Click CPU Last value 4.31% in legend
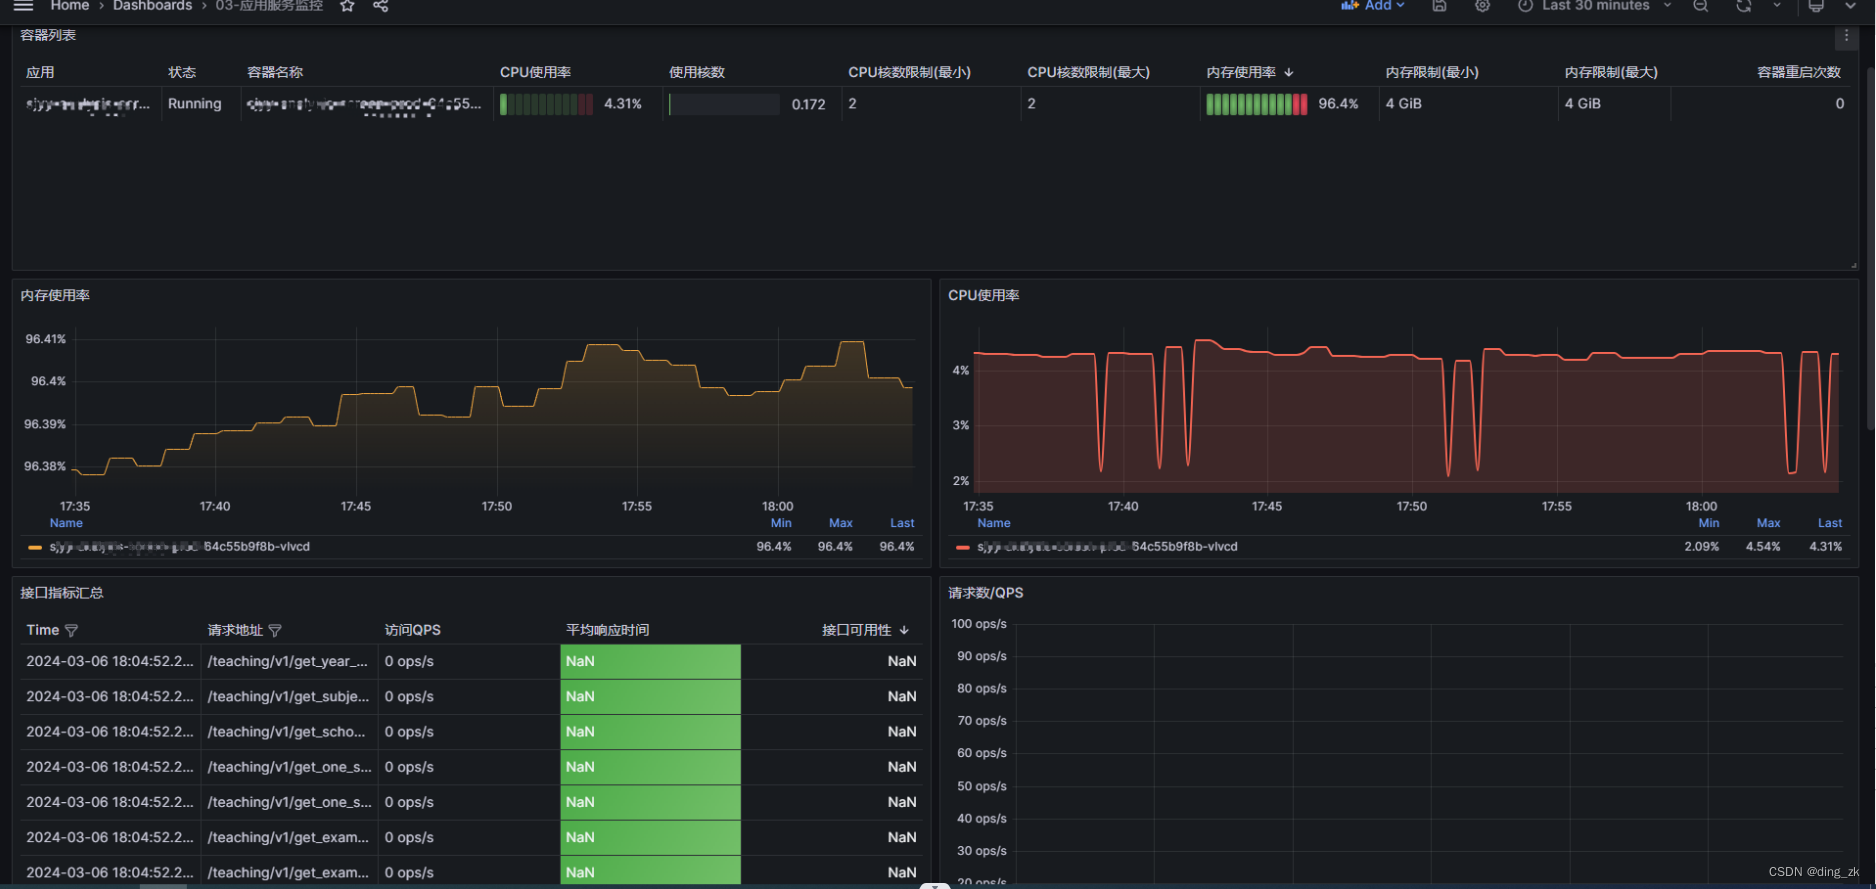The height and width of the screenshot is (889, 1876). pyautogui.click(x=1826, y=547)
